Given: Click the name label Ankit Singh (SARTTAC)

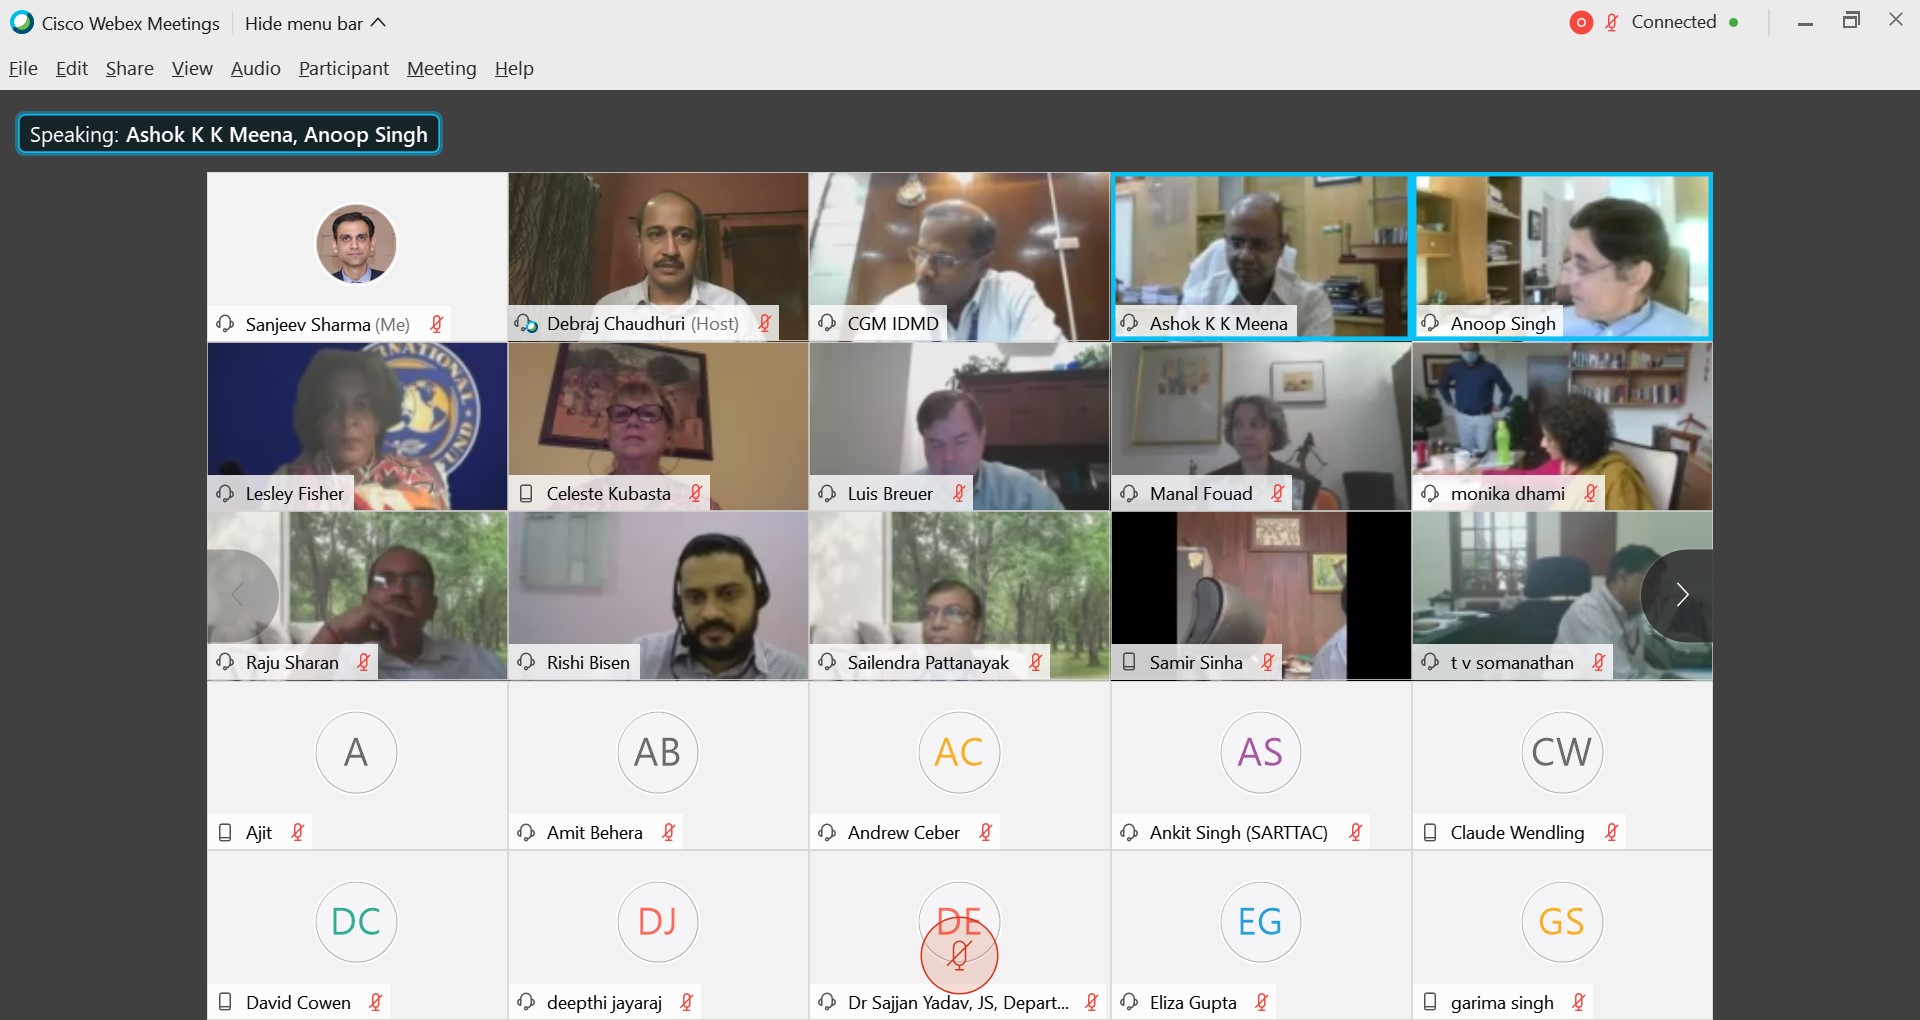Looking at the screenshot, I should tap(1239, 832).
